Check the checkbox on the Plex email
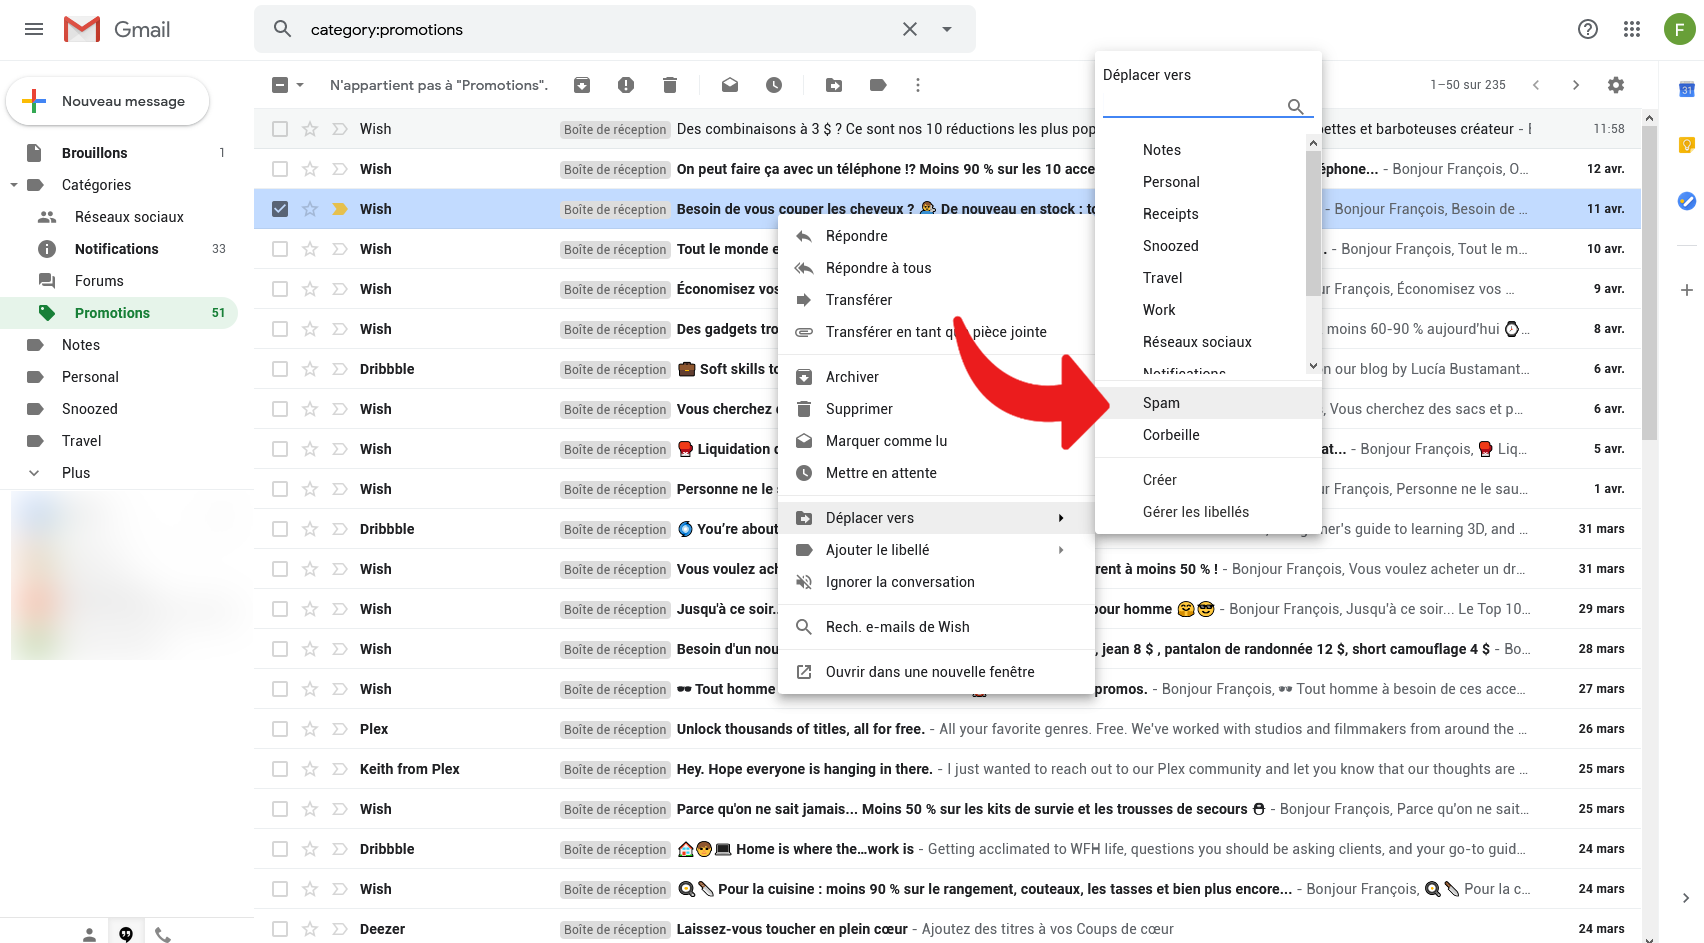1704x943 pixels. click(279, 728)
